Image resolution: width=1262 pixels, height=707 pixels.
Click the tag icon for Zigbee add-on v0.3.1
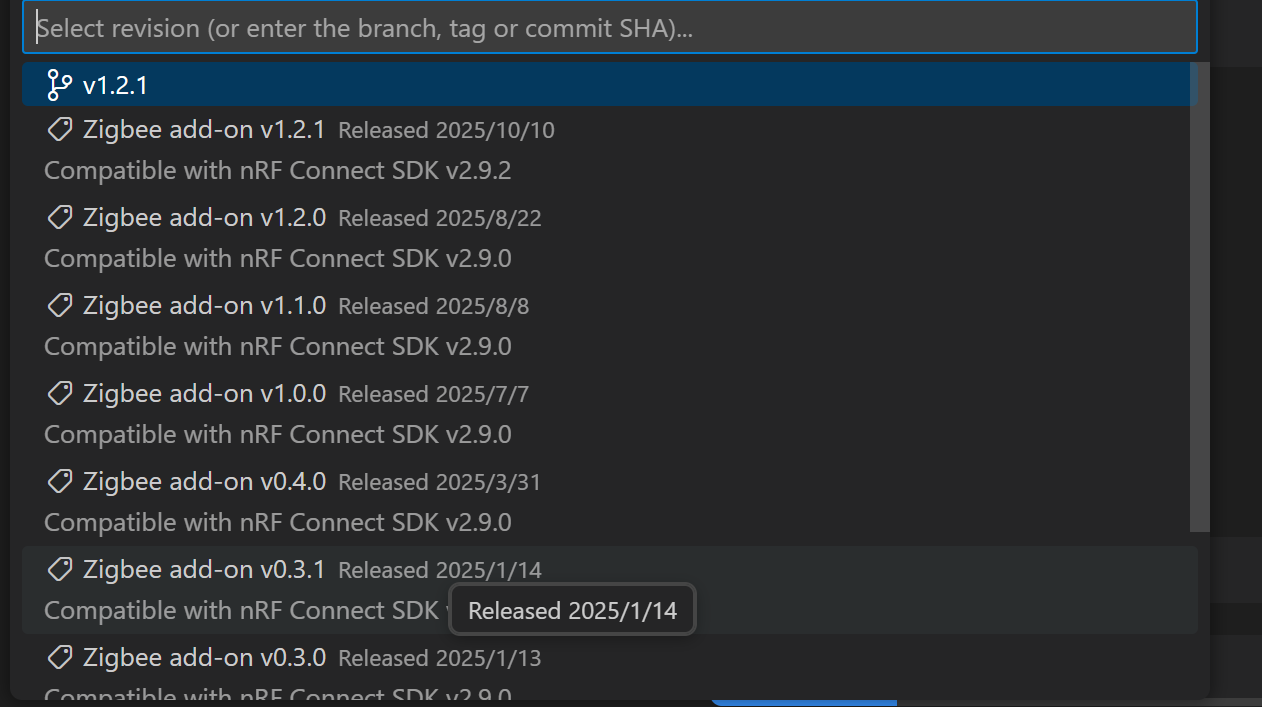point(60,570)
